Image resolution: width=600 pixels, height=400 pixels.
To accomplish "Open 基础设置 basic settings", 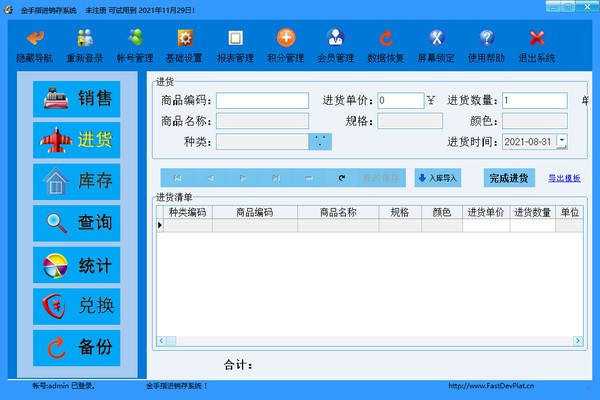I will [x=184, y=45].
